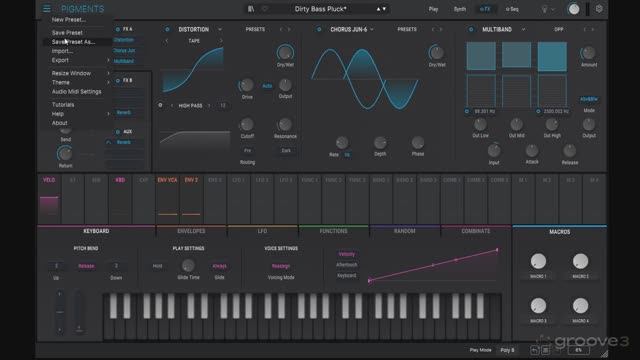This screenshot has height=360, width=640.
Task: Toggle the Chorus Jun-6 power button
Action: [319, 29]
